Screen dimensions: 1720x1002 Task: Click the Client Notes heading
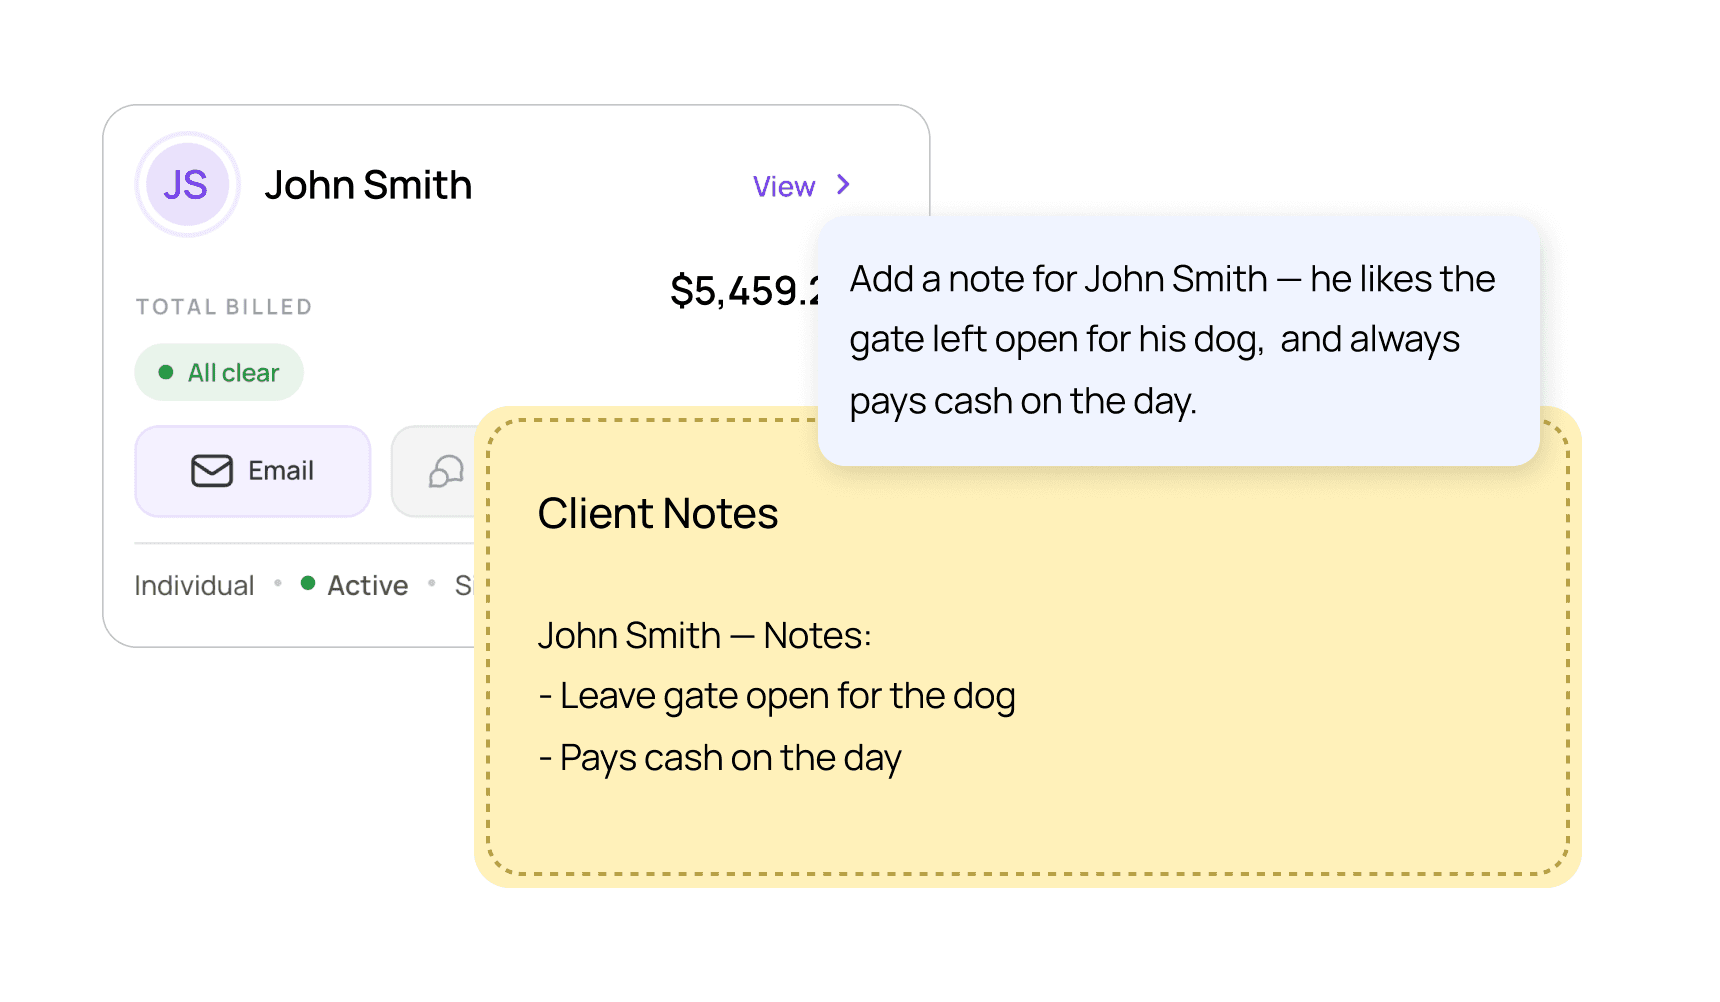[x=658, y=514]
